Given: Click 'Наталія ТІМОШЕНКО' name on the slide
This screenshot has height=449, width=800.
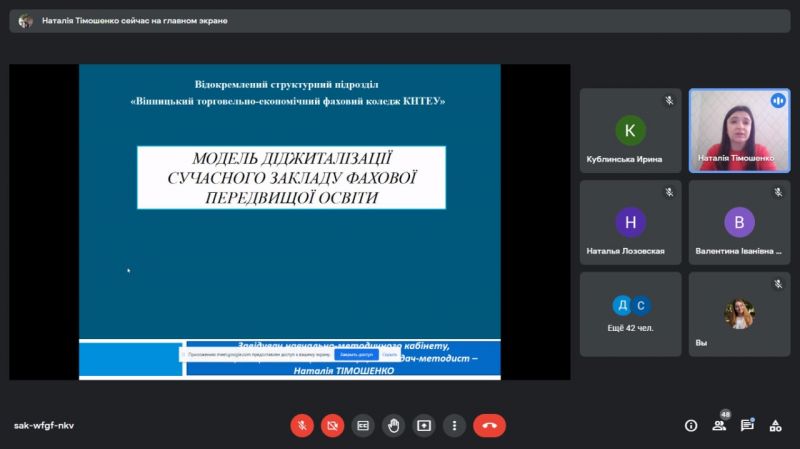Looking at the screenshot, I should pos(344,371).
